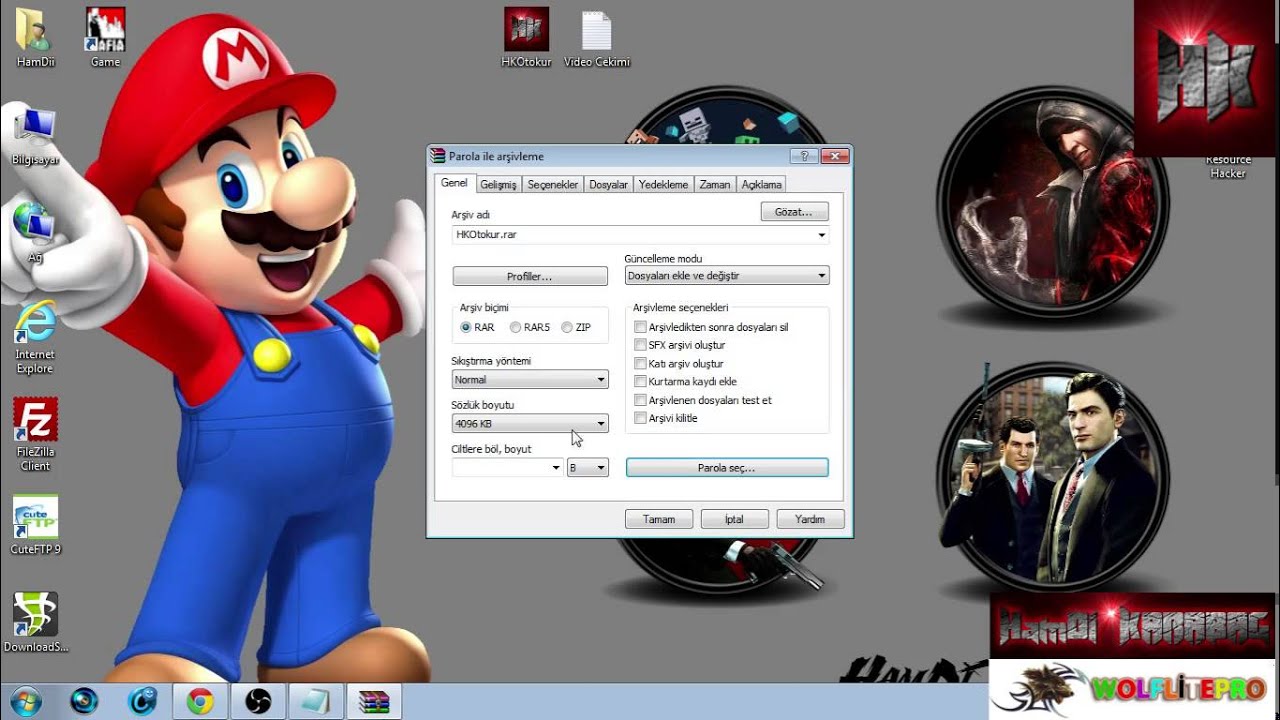Viewport: 1280px width, 720px height.
Task: Go to the Dosyalar tab
Action: pyautogui.click(x=608, y=185)
